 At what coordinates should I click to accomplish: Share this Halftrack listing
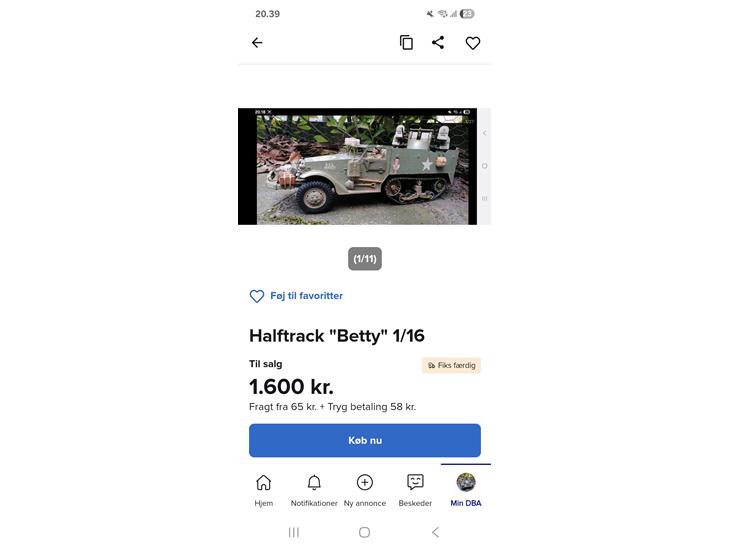[x=438, y=42]
